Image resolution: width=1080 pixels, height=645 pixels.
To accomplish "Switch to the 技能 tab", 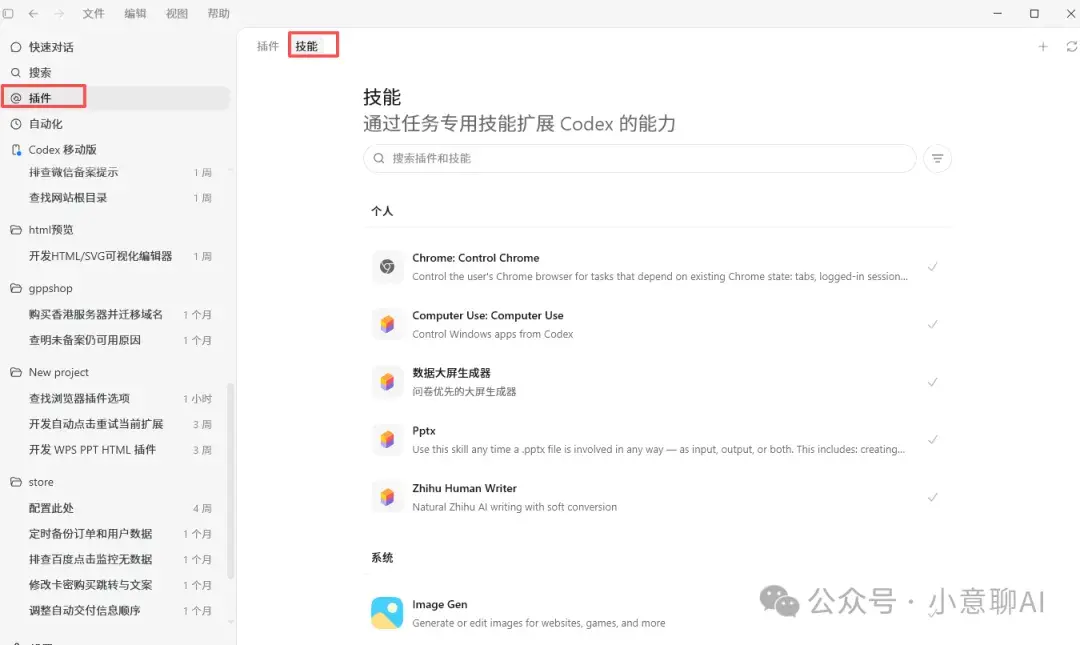I will pos(307,45).
